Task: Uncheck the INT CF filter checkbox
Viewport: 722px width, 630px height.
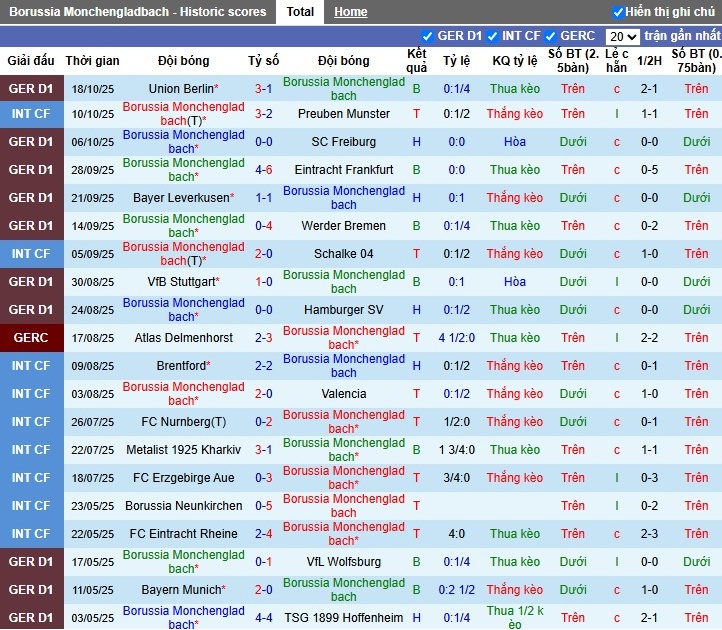Action: tap(493, 36)
